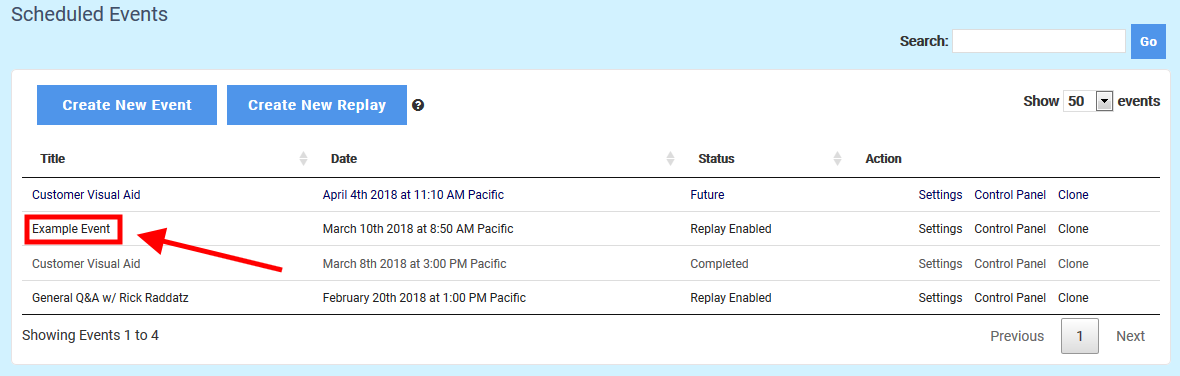
Task: Clone the Completed Customer Visual Aid event
Action: tap(1073, 264)
